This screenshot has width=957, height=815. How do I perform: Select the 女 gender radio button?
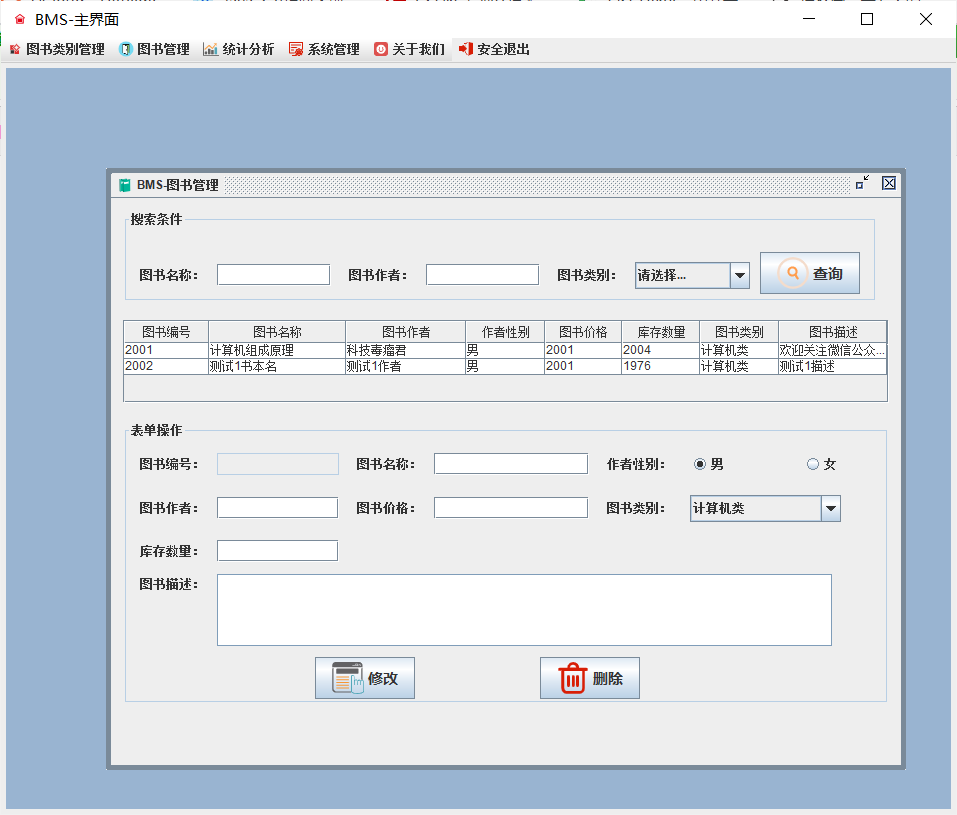point(813,465)
